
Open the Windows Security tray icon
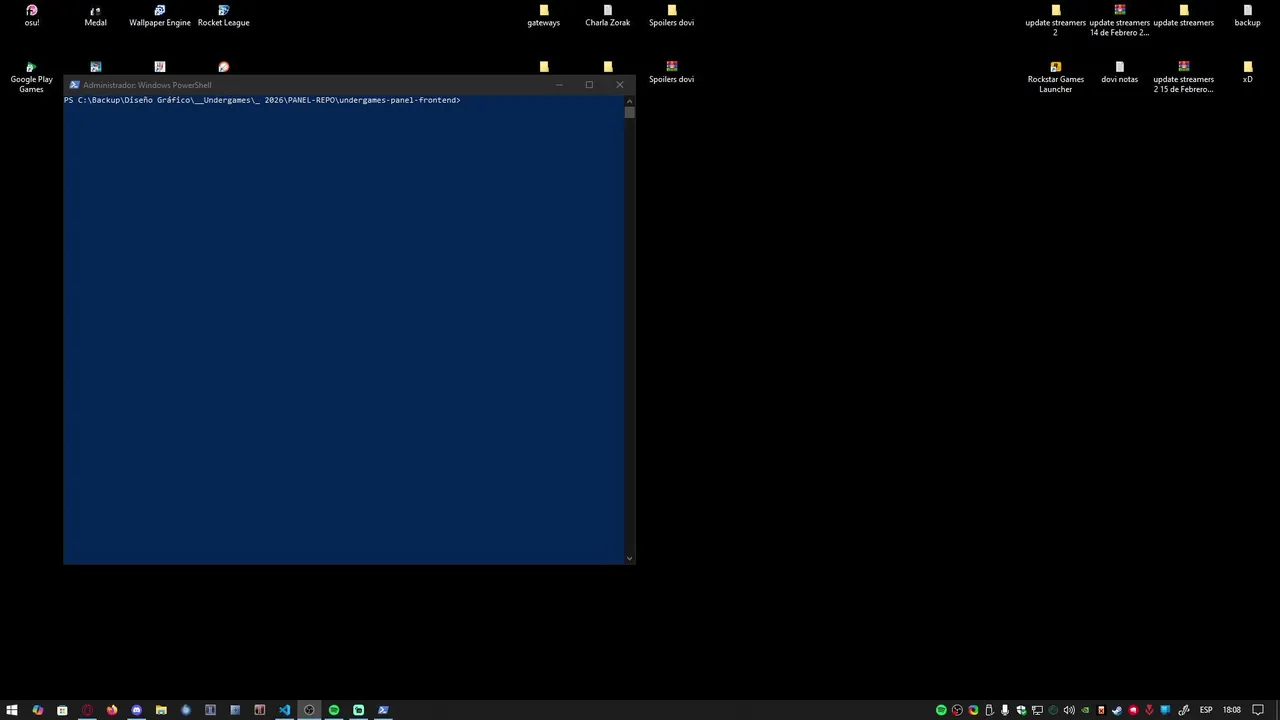pyautogui.click(x=1021, y=710)
